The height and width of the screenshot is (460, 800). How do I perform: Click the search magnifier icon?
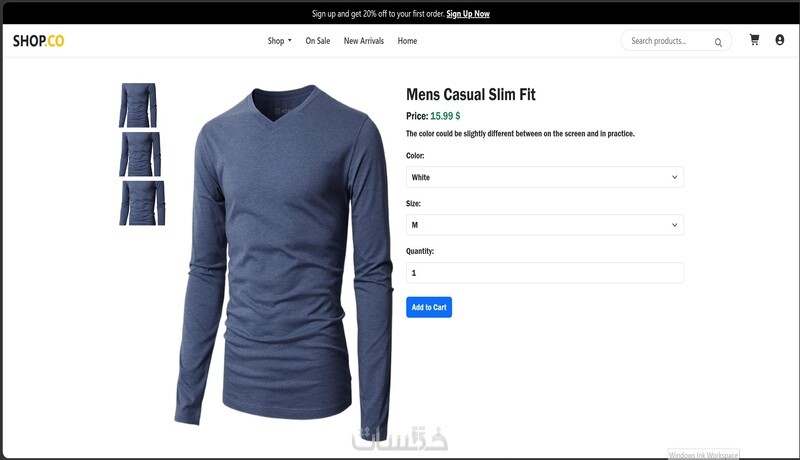718,42
